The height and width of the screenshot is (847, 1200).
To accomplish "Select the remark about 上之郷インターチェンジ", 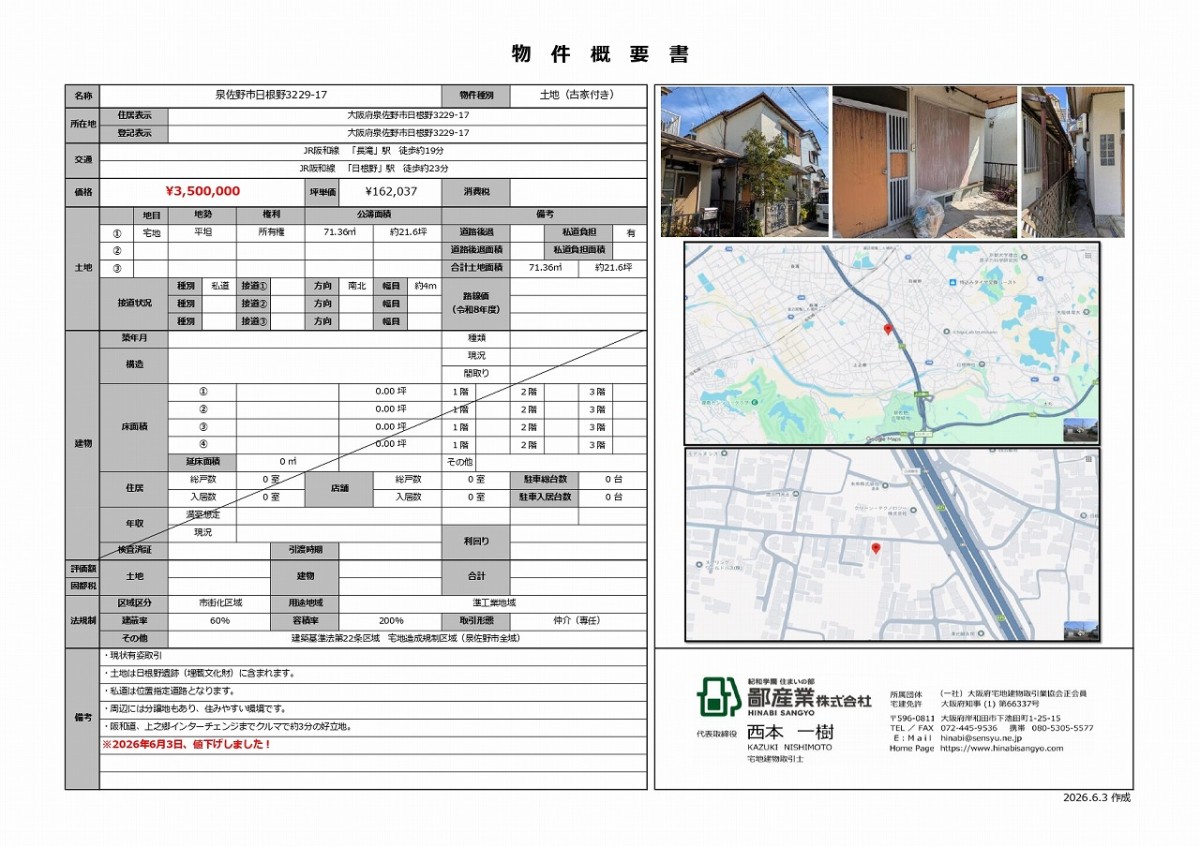I will 229,727.
